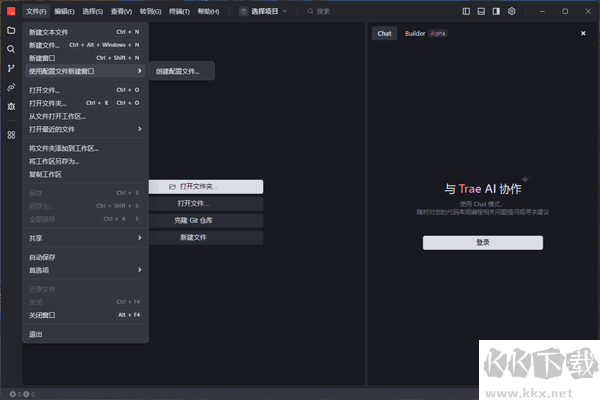Expand the 选择项目 project dropdown
Image resolution: width=600 pixels, height=400 pixels.
point(263,11)
